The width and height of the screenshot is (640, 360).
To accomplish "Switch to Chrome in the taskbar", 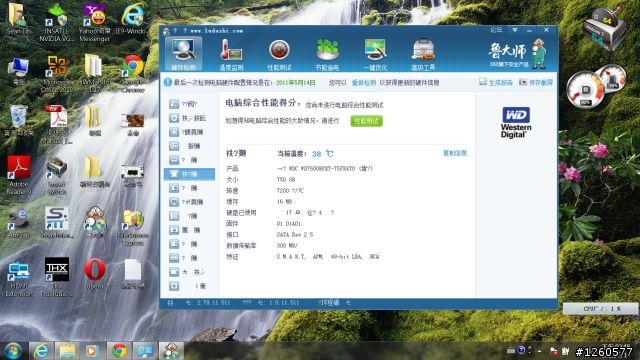I will coord(119,351).
